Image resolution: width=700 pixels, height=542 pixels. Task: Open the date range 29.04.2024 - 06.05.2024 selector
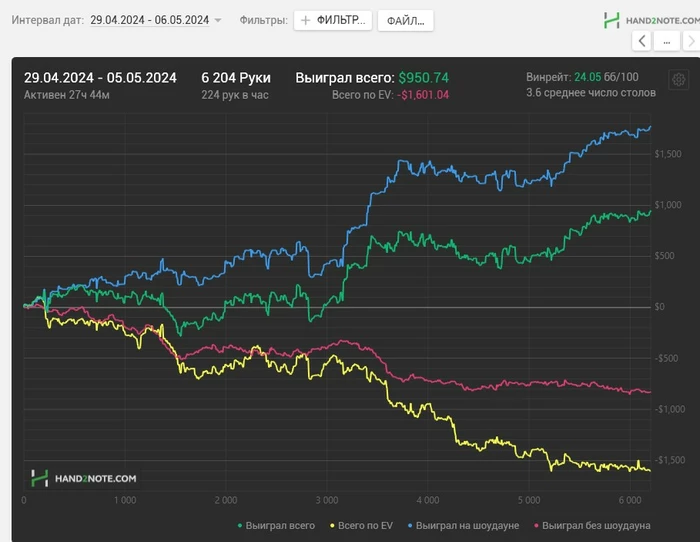pyautogui.click(x=149, y=20)
